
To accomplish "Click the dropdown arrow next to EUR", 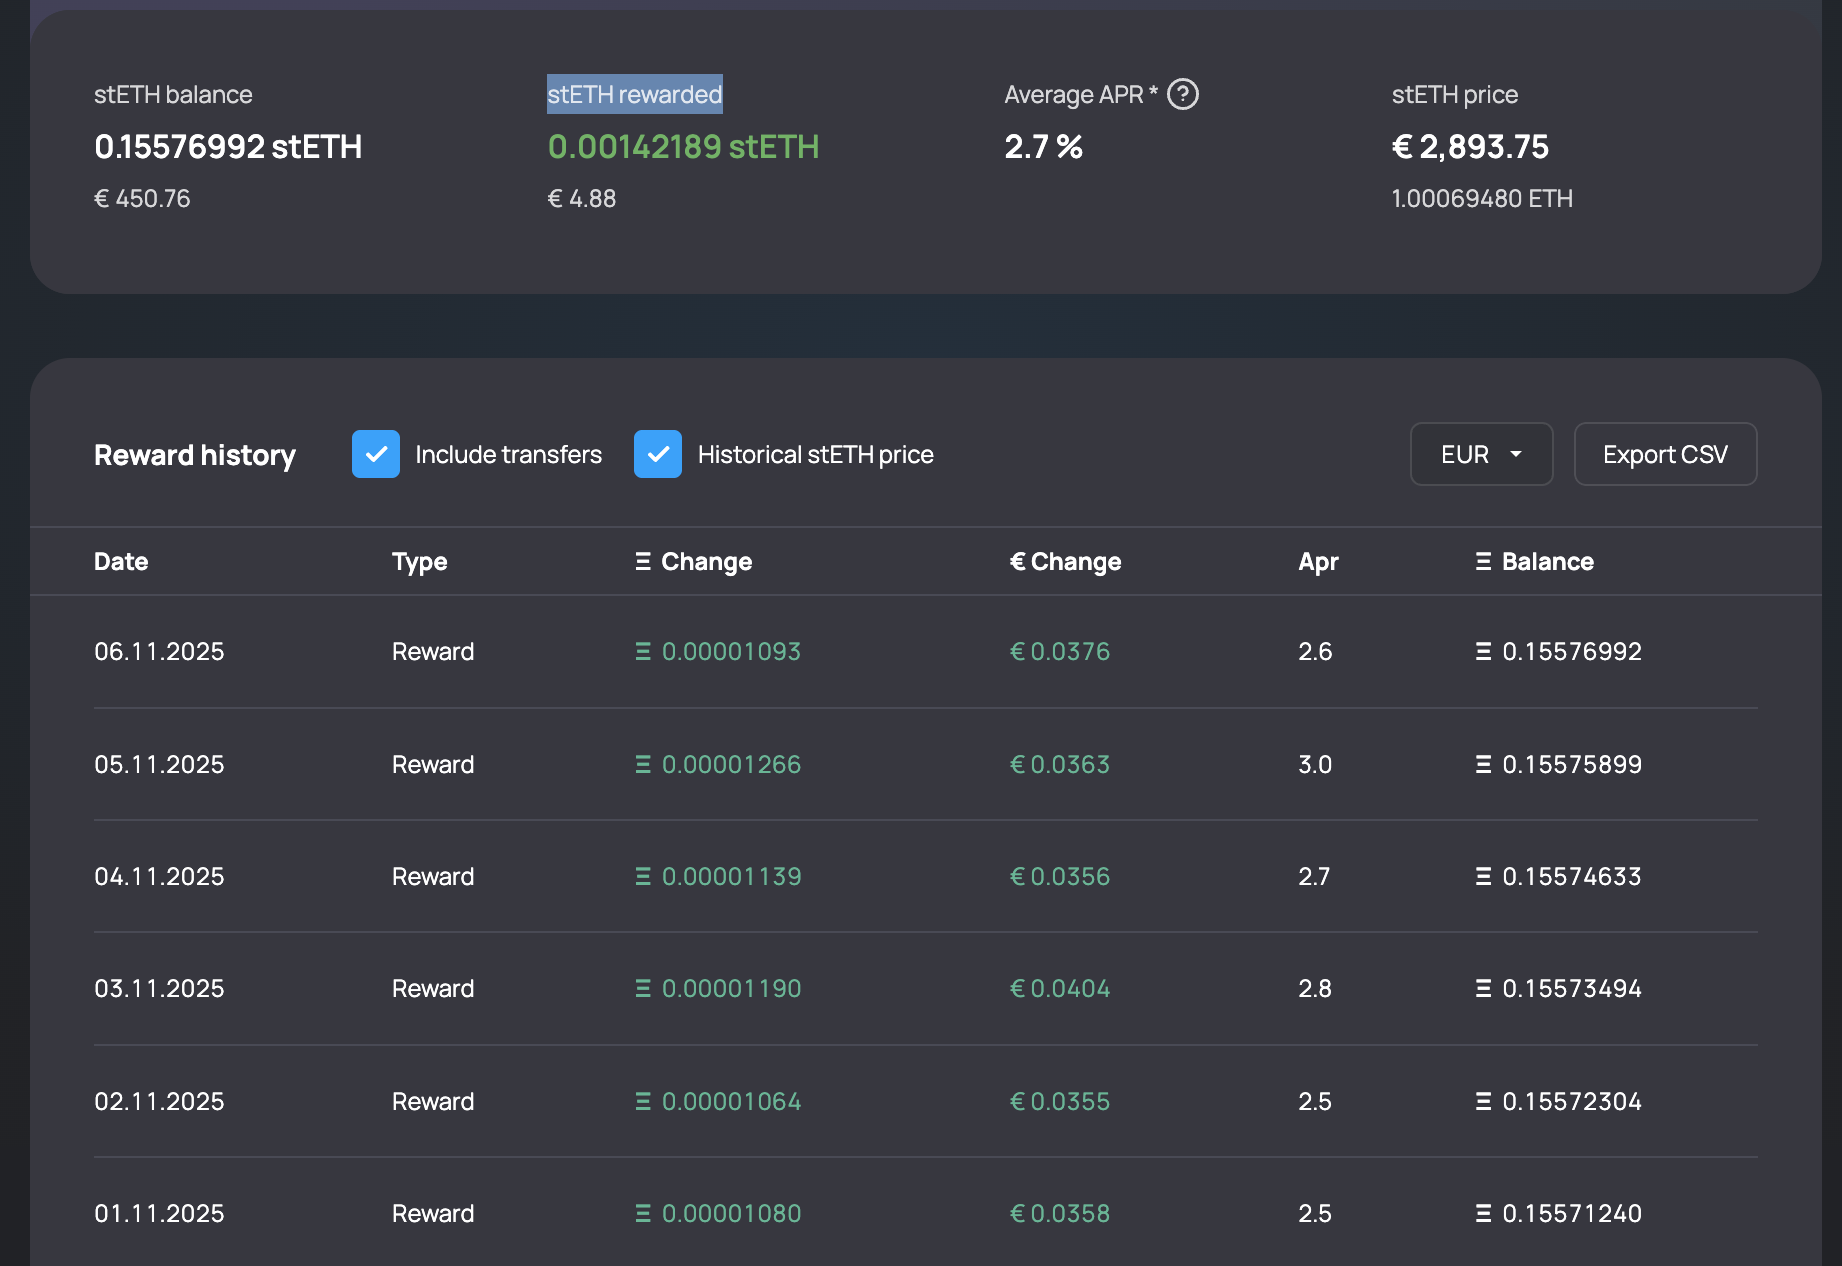I will (x=1516, y=454).
